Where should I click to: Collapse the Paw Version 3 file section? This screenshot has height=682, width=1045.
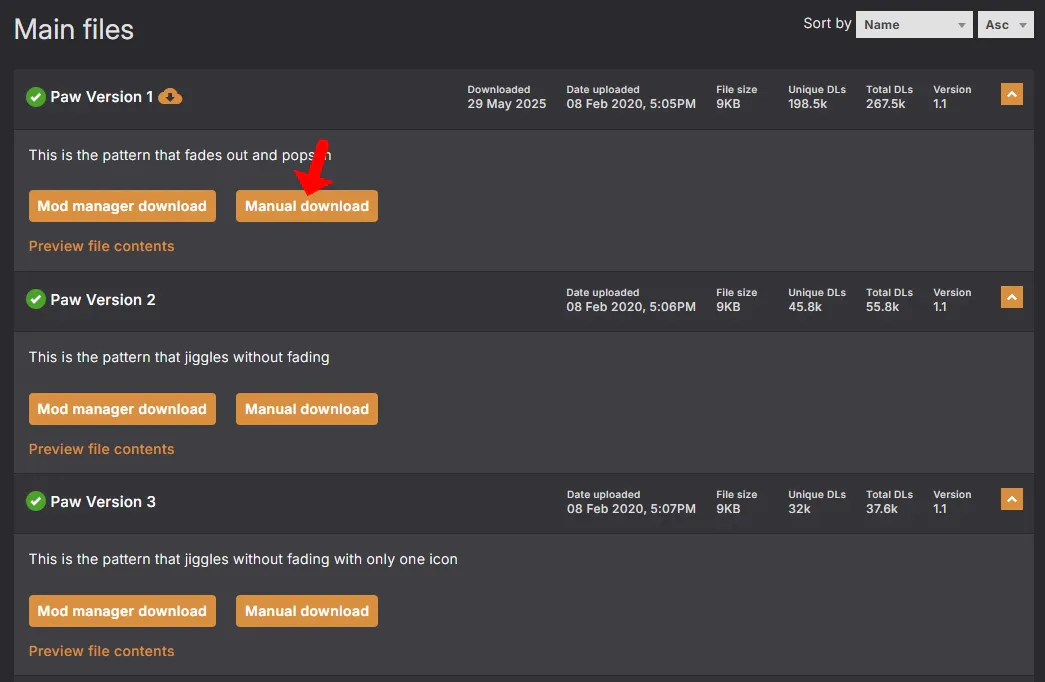1011,500
